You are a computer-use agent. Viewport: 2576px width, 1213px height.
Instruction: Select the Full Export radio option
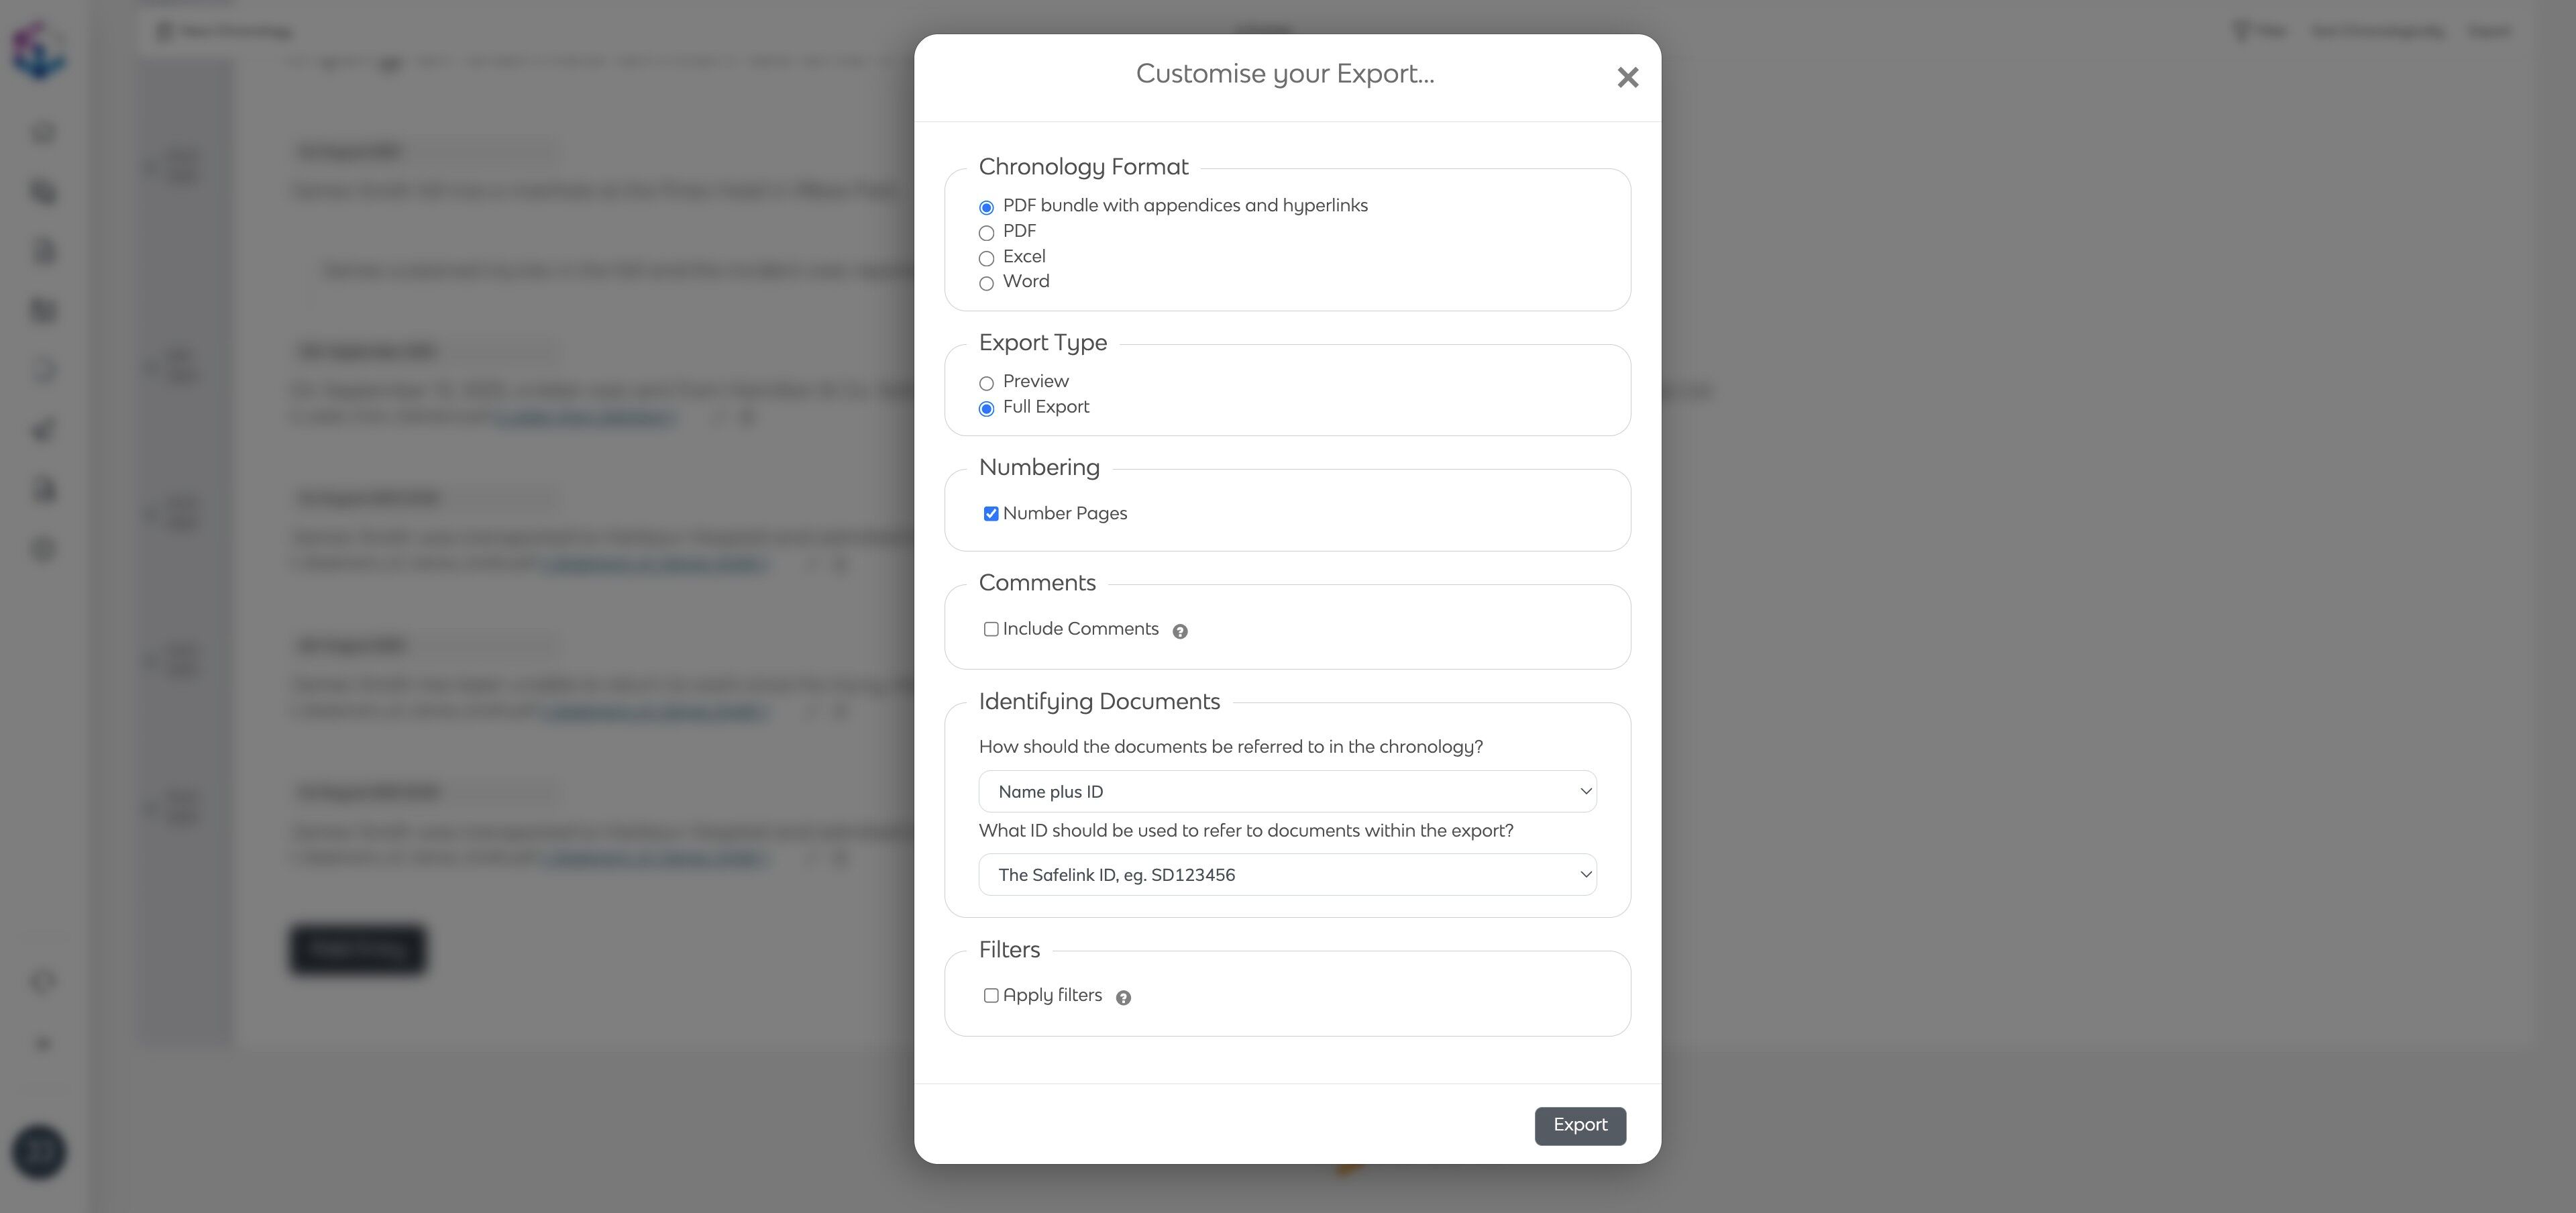click(986, 409)
